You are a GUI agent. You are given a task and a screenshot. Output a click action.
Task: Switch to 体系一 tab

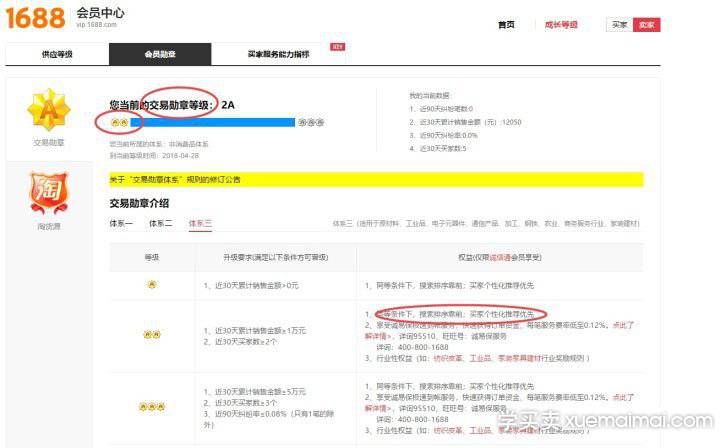tap(121, 223)
